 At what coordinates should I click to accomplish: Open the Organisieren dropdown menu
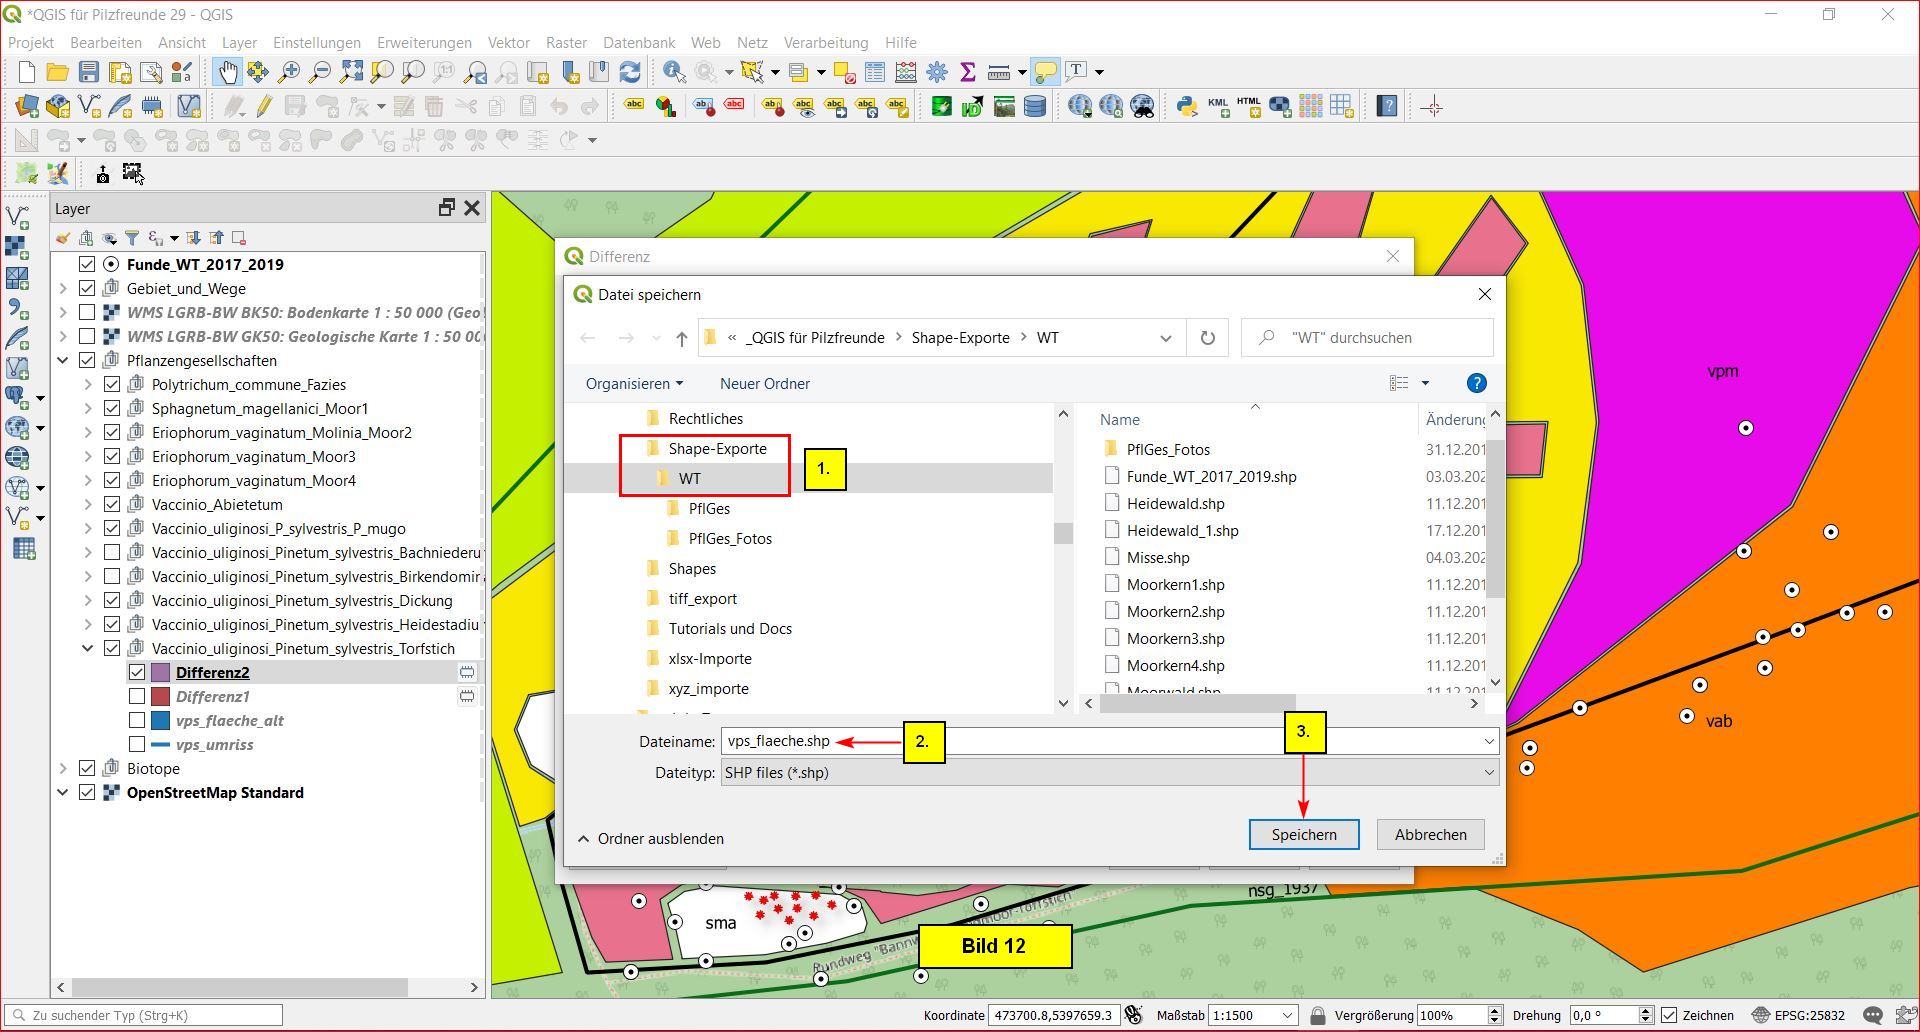coord(634,384)
